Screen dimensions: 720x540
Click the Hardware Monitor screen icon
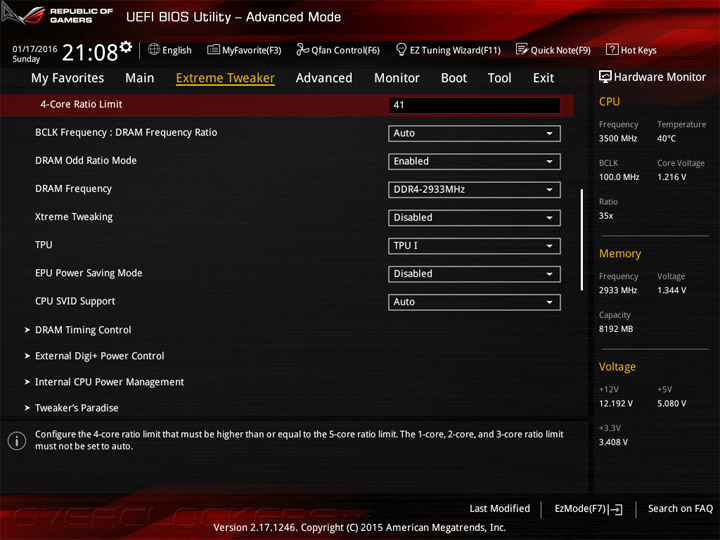click(605, 77)
